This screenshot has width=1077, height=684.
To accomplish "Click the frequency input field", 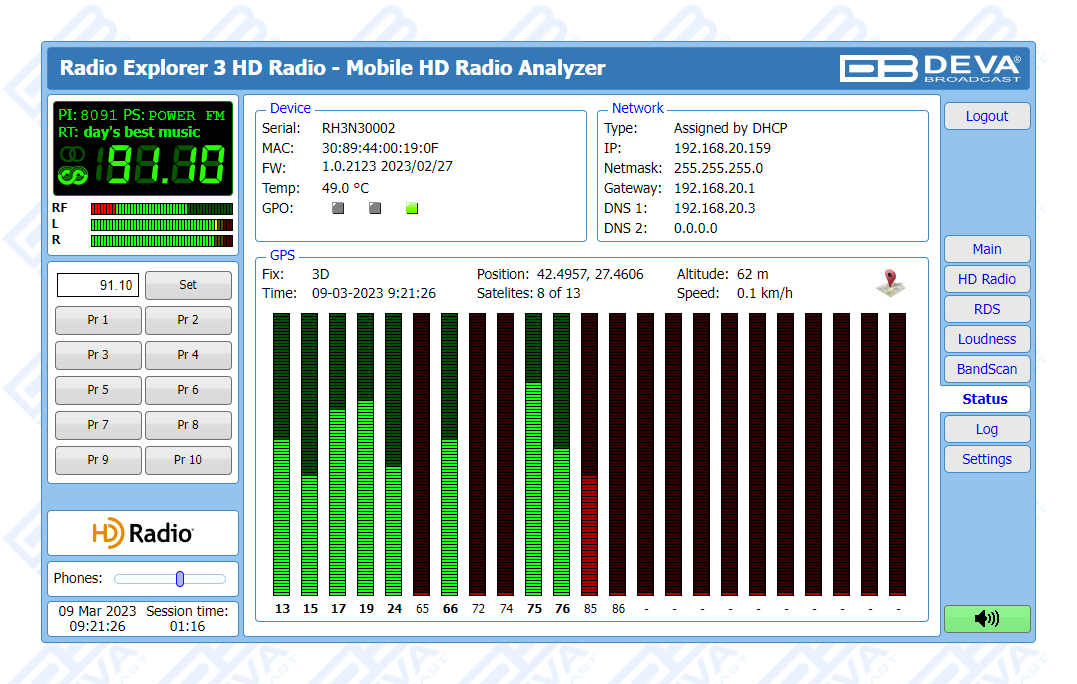I will pos(98,285).
